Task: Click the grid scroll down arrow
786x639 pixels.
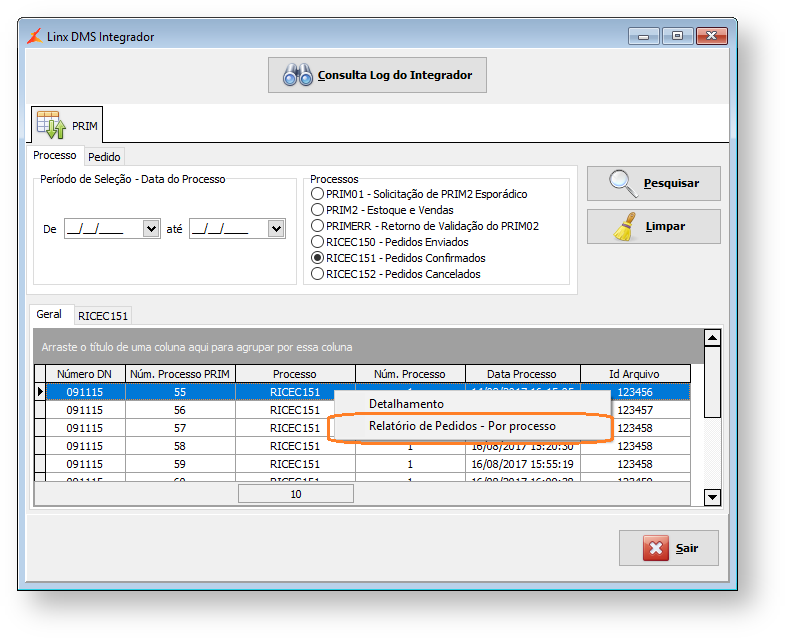Action: (x=712, y=497)
